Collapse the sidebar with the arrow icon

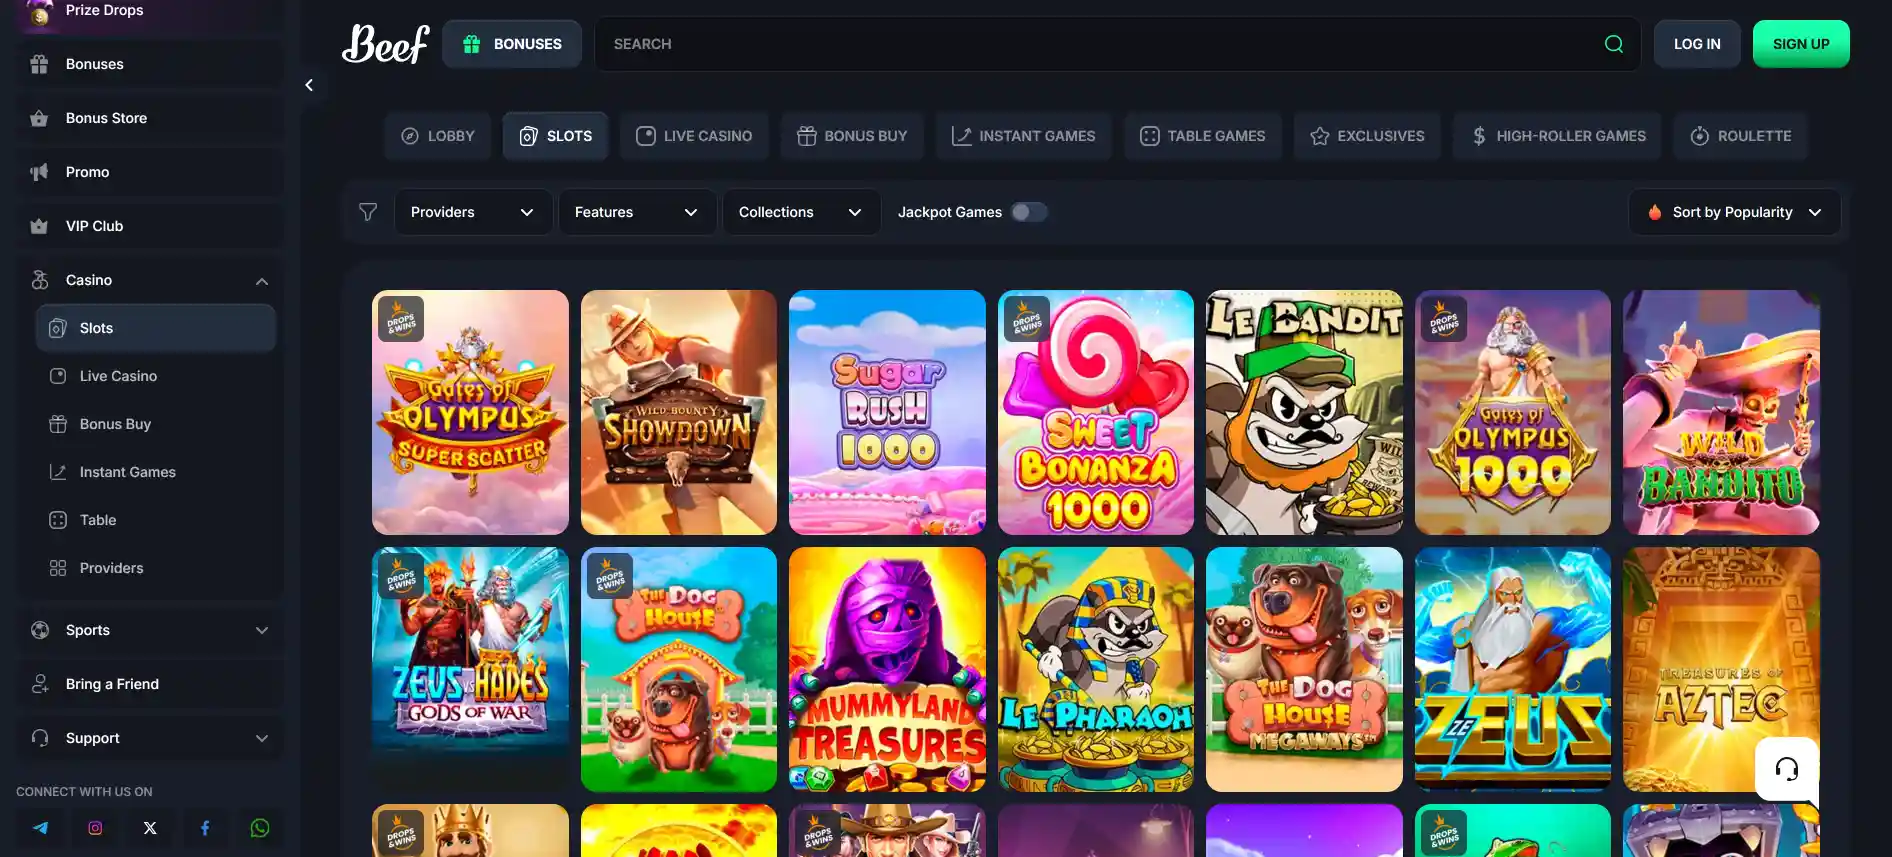click(309, 85)
